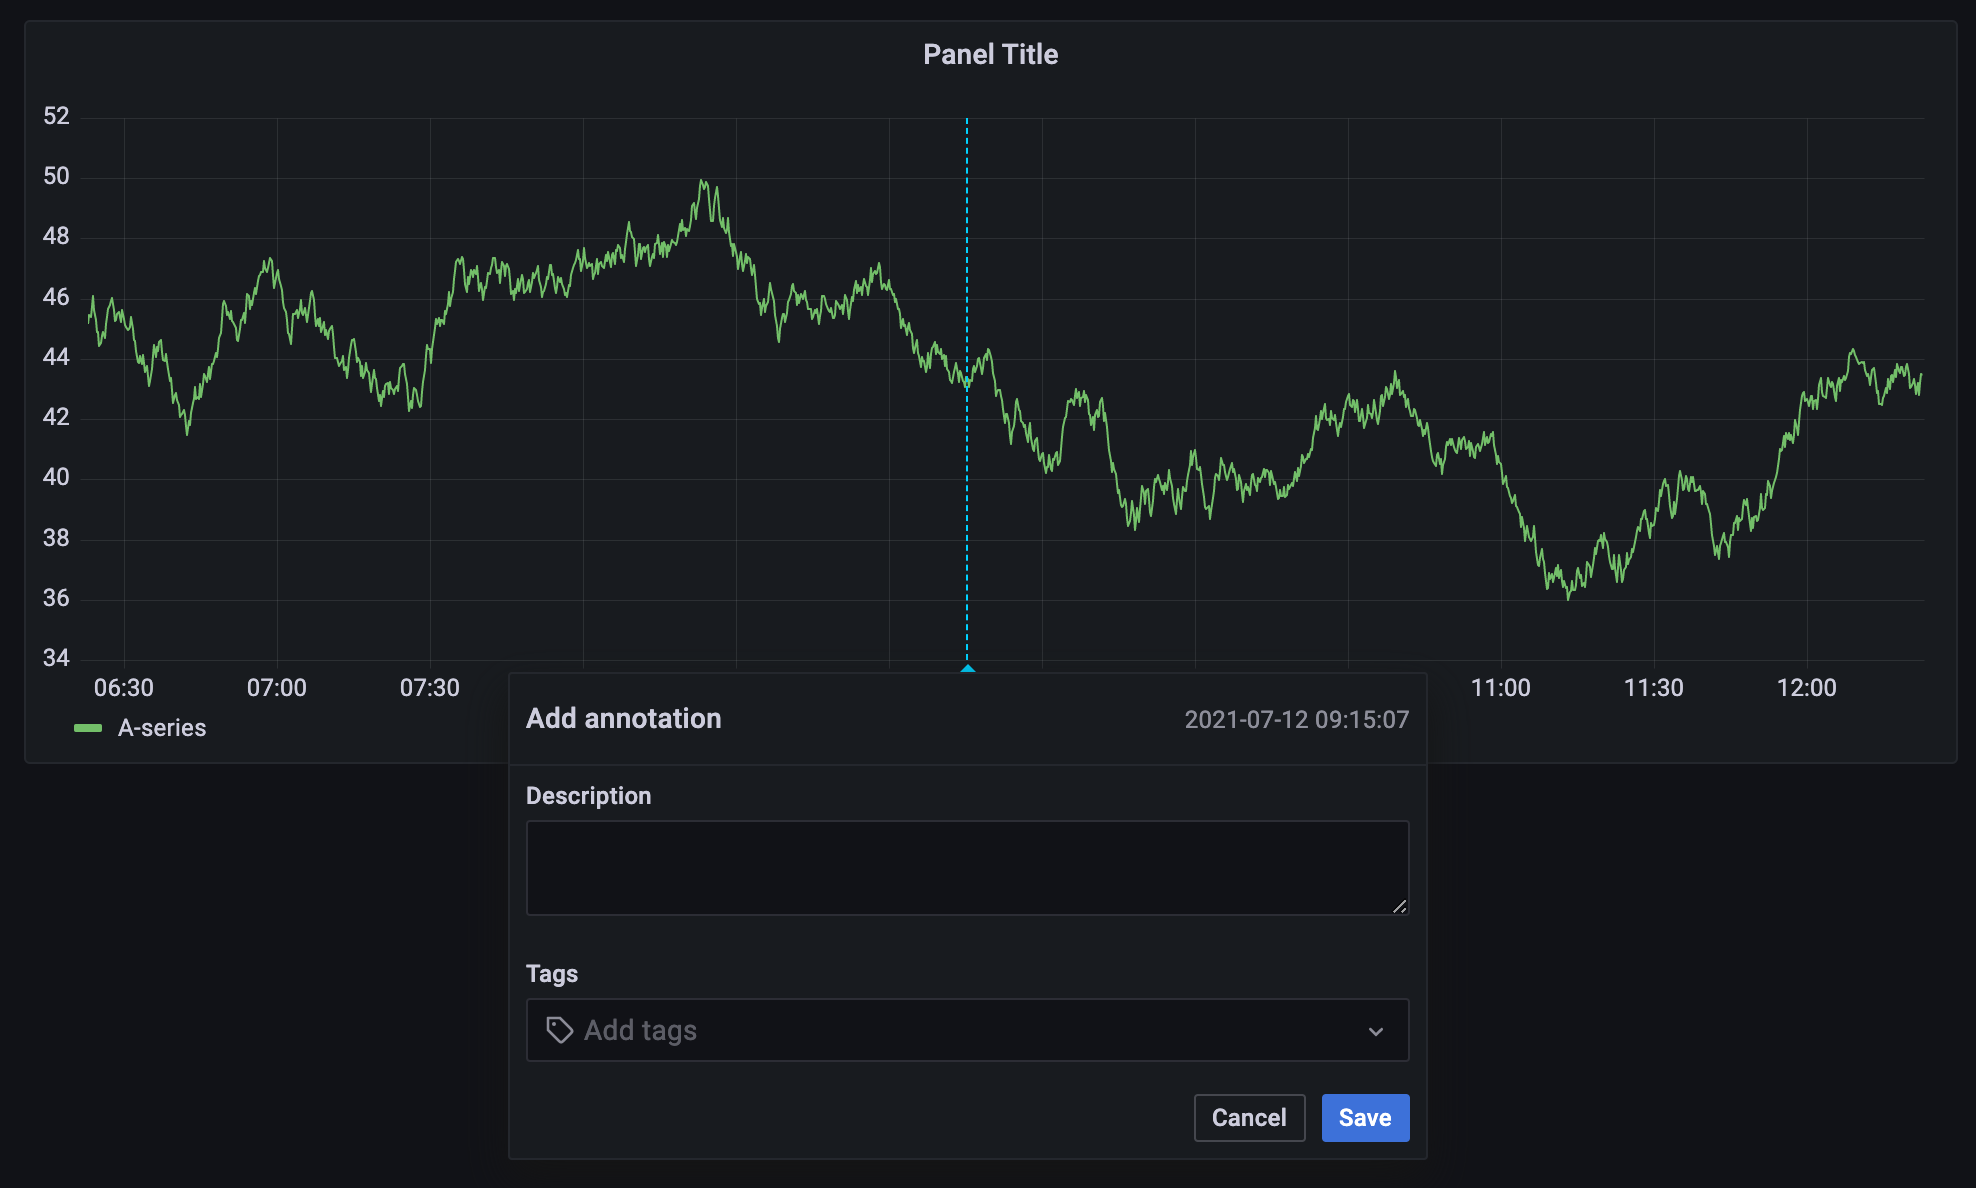Viewport: 1976px width, 1188px height.
Task: Click the Add annotation heading
Action: tap(623, 719)
